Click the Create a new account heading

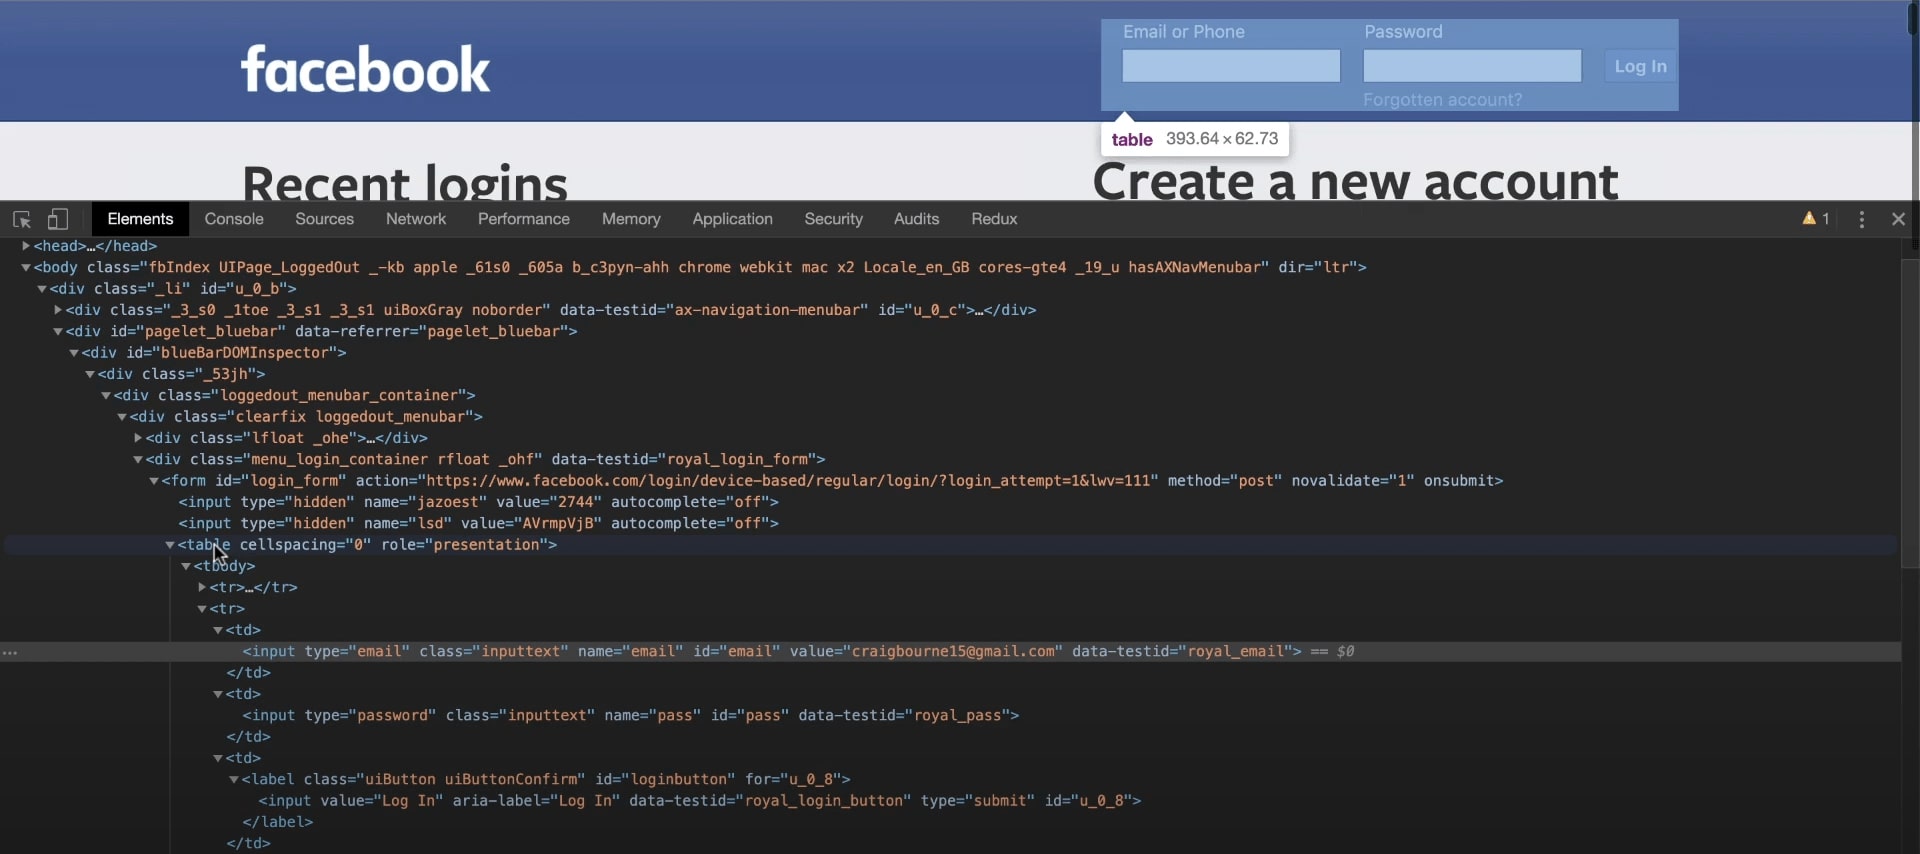(1355, 182)
